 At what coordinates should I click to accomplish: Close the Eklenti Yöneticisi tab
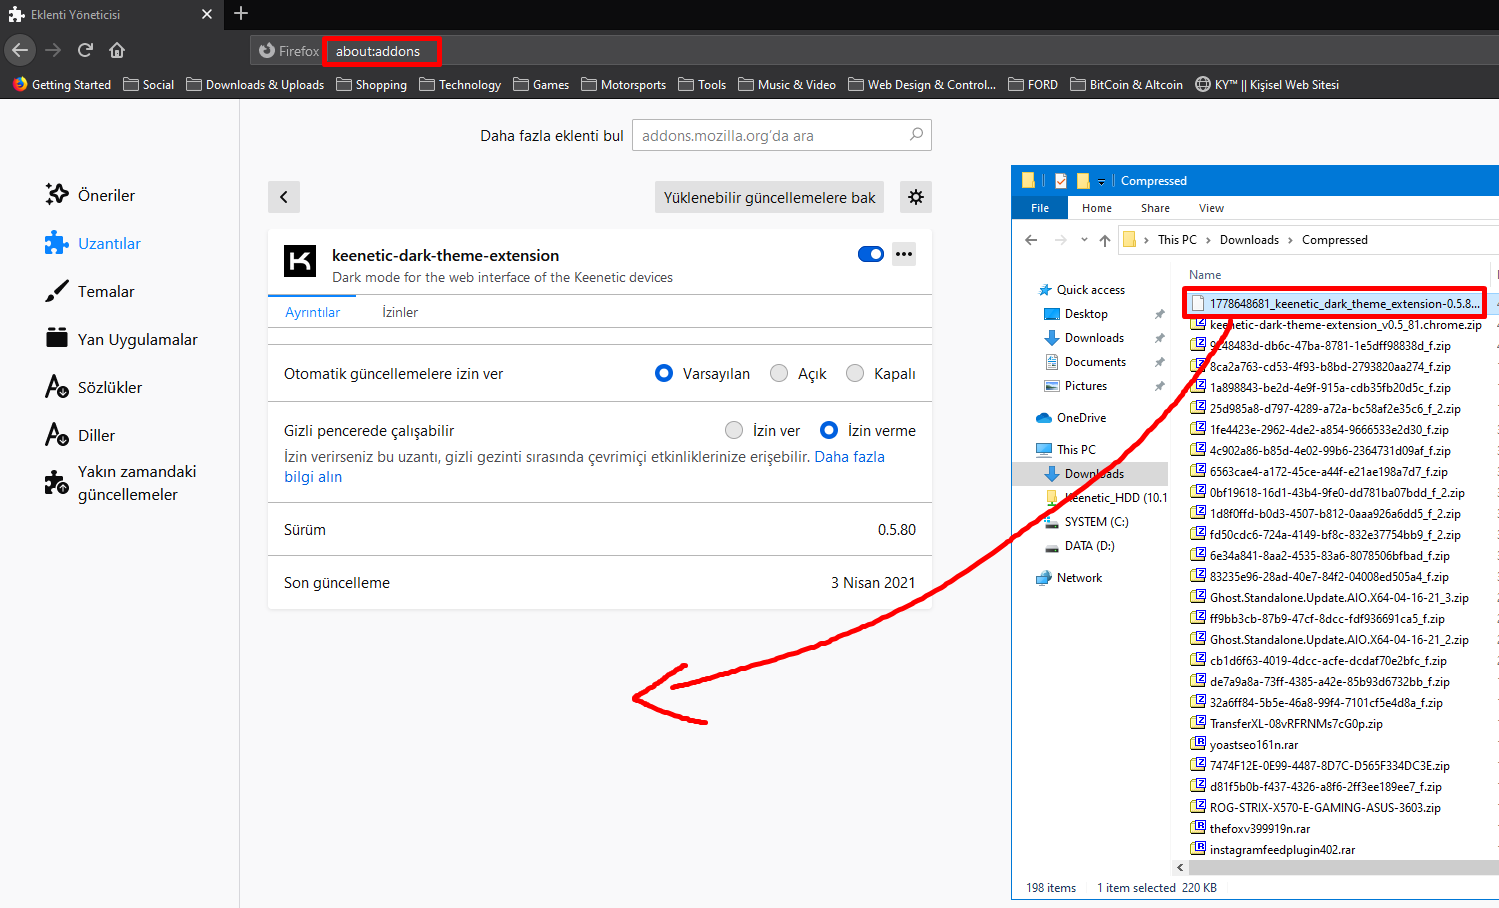click(x=207, y=14)
